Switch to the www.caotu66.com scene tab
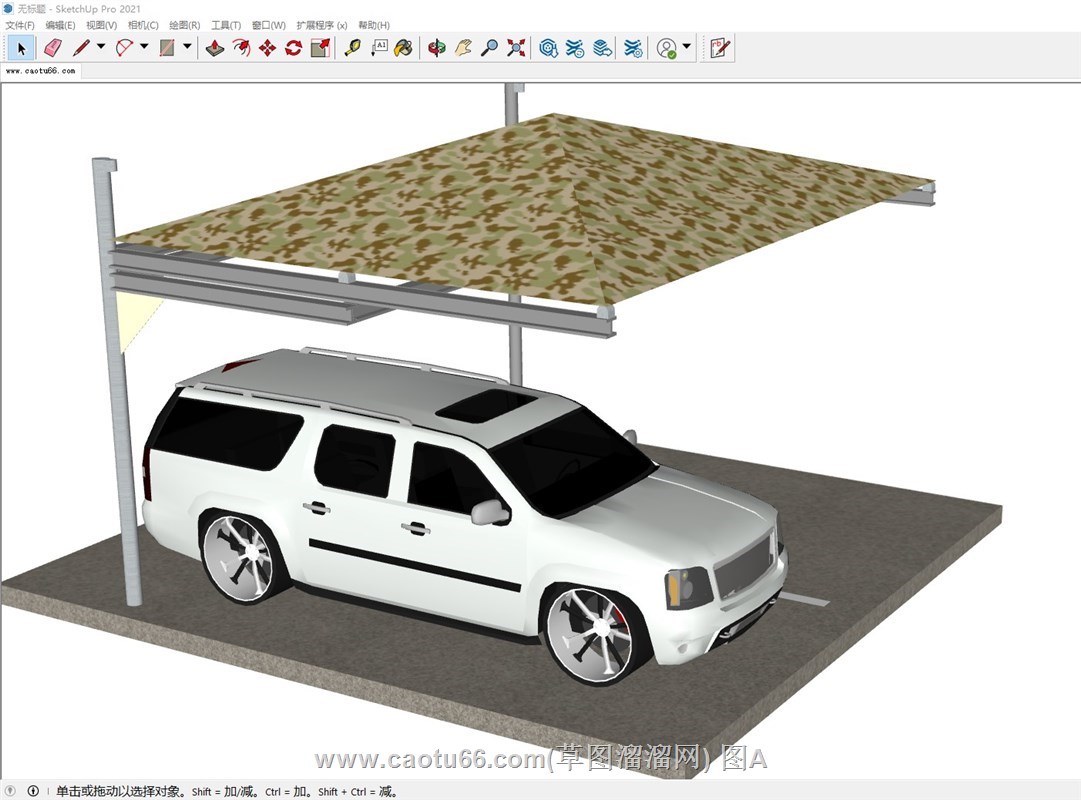 [x=40, y=72]
